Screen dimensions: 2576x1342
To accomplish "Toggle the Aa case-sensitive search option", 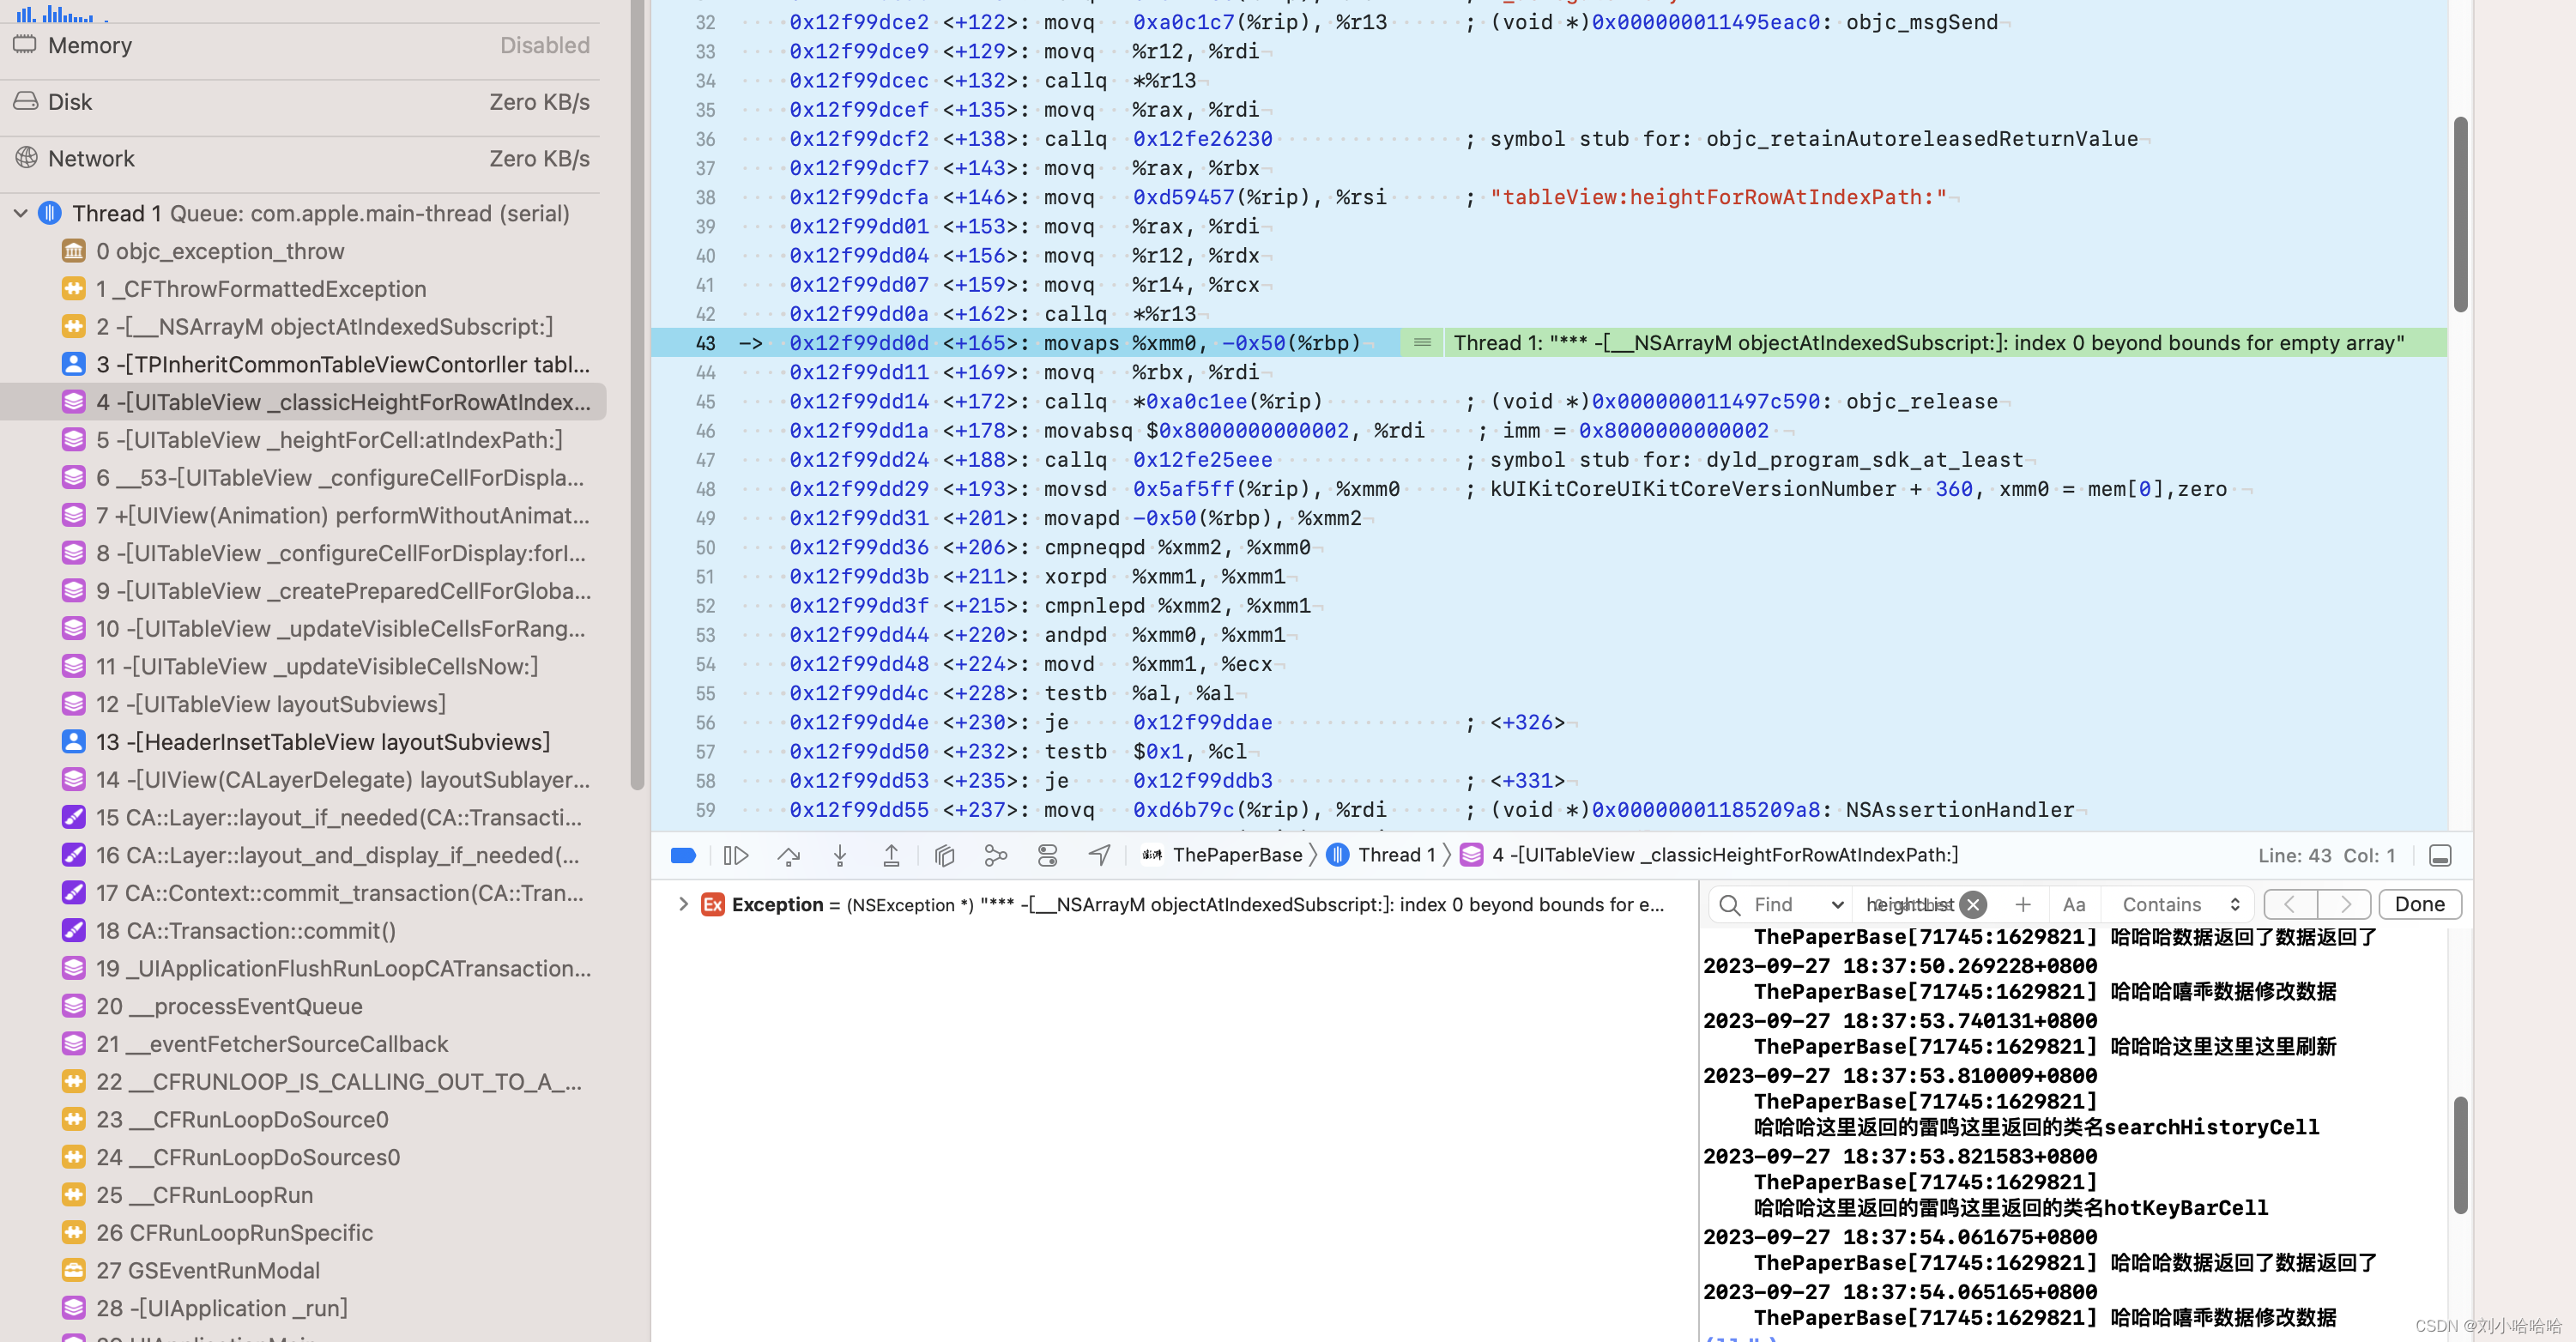I will pyautogui.click(x=2074, y=904).
